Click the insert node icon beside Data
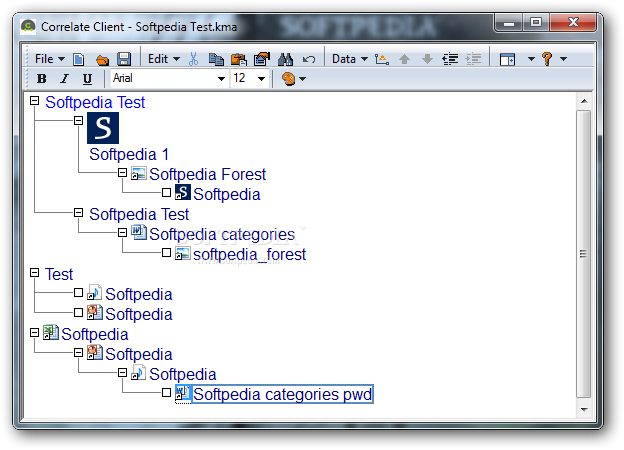This screenshot has height=450, width=624. pyautogui.click(x=382, y=59)
